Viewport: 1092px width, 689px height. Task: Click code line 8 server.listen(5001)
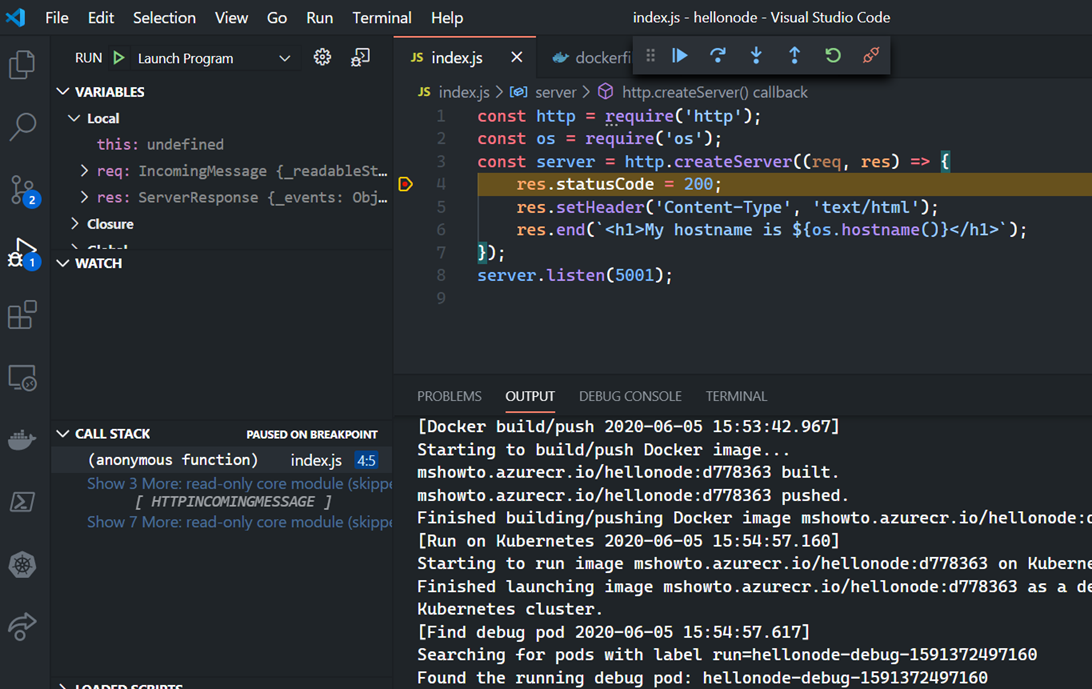click(x=575, y=275)
